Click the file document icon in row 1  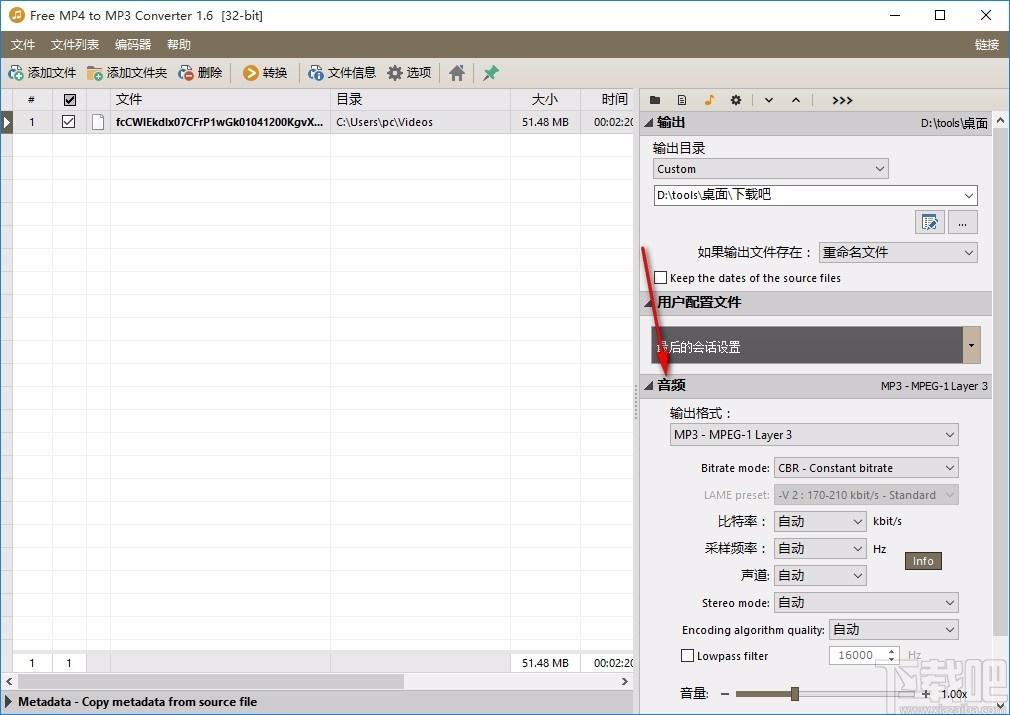98,122
